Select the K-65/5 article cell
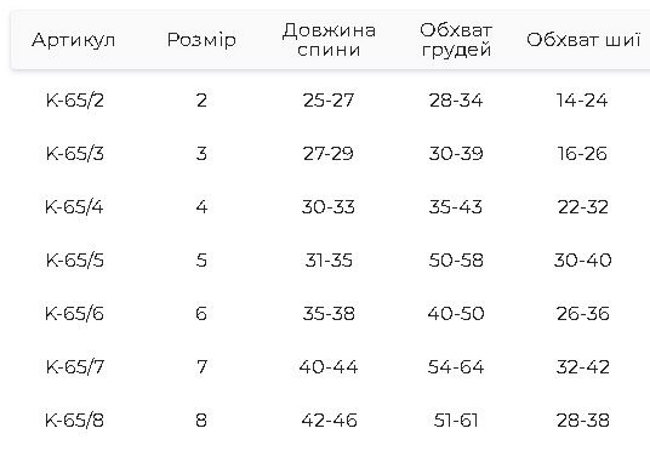 tap(74, 260)
